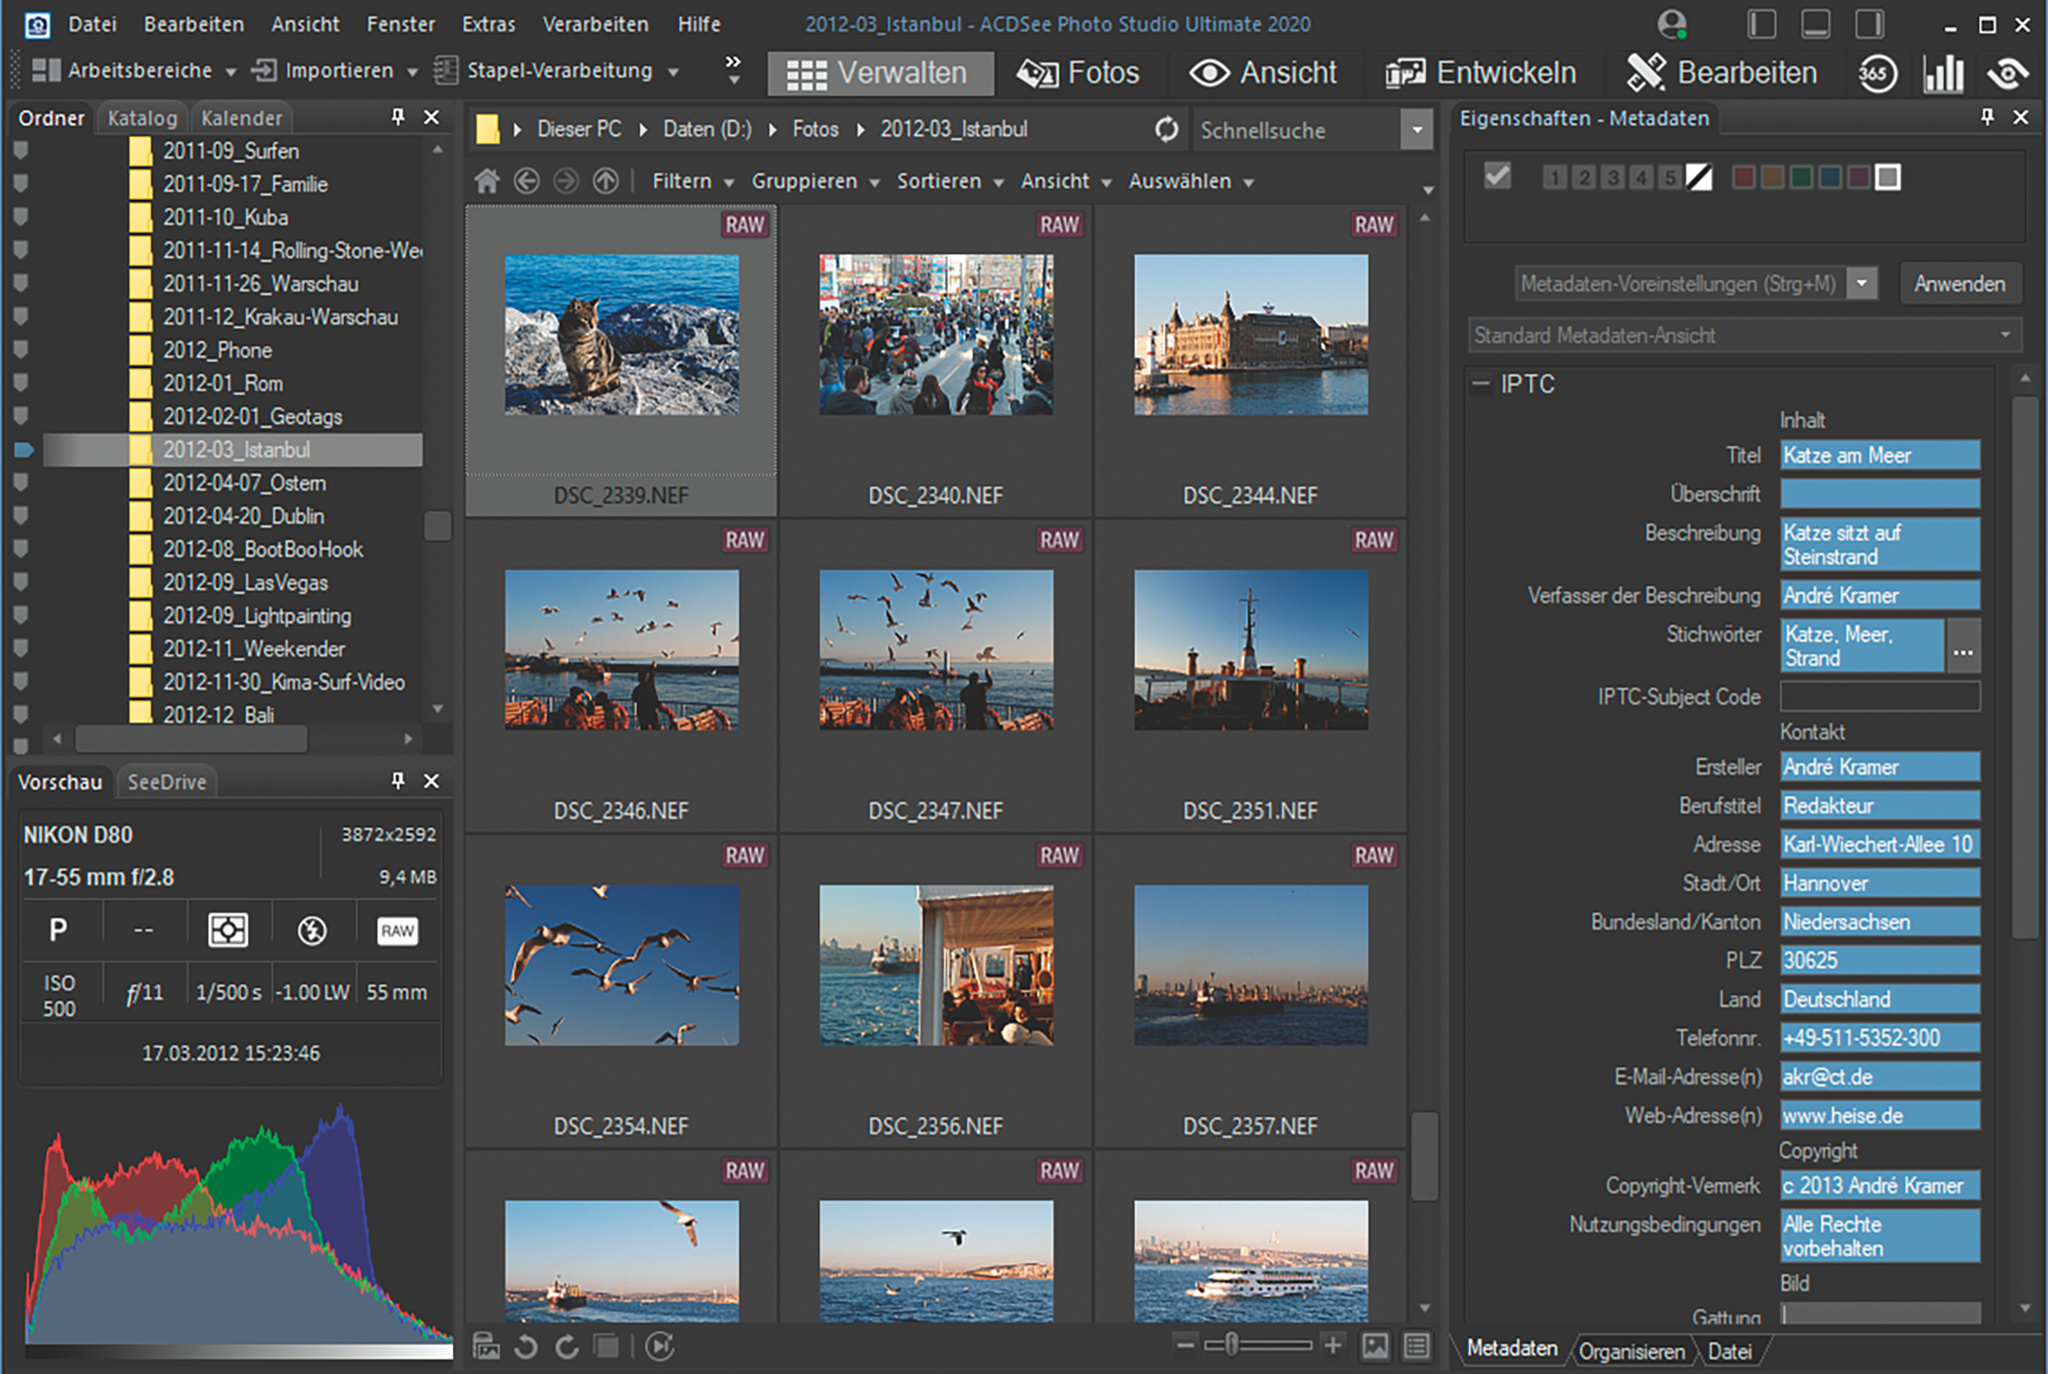Open the Metadaten-Voreinstellungen dropdown arrow

pyautogui.click(x=1861, y=284)
